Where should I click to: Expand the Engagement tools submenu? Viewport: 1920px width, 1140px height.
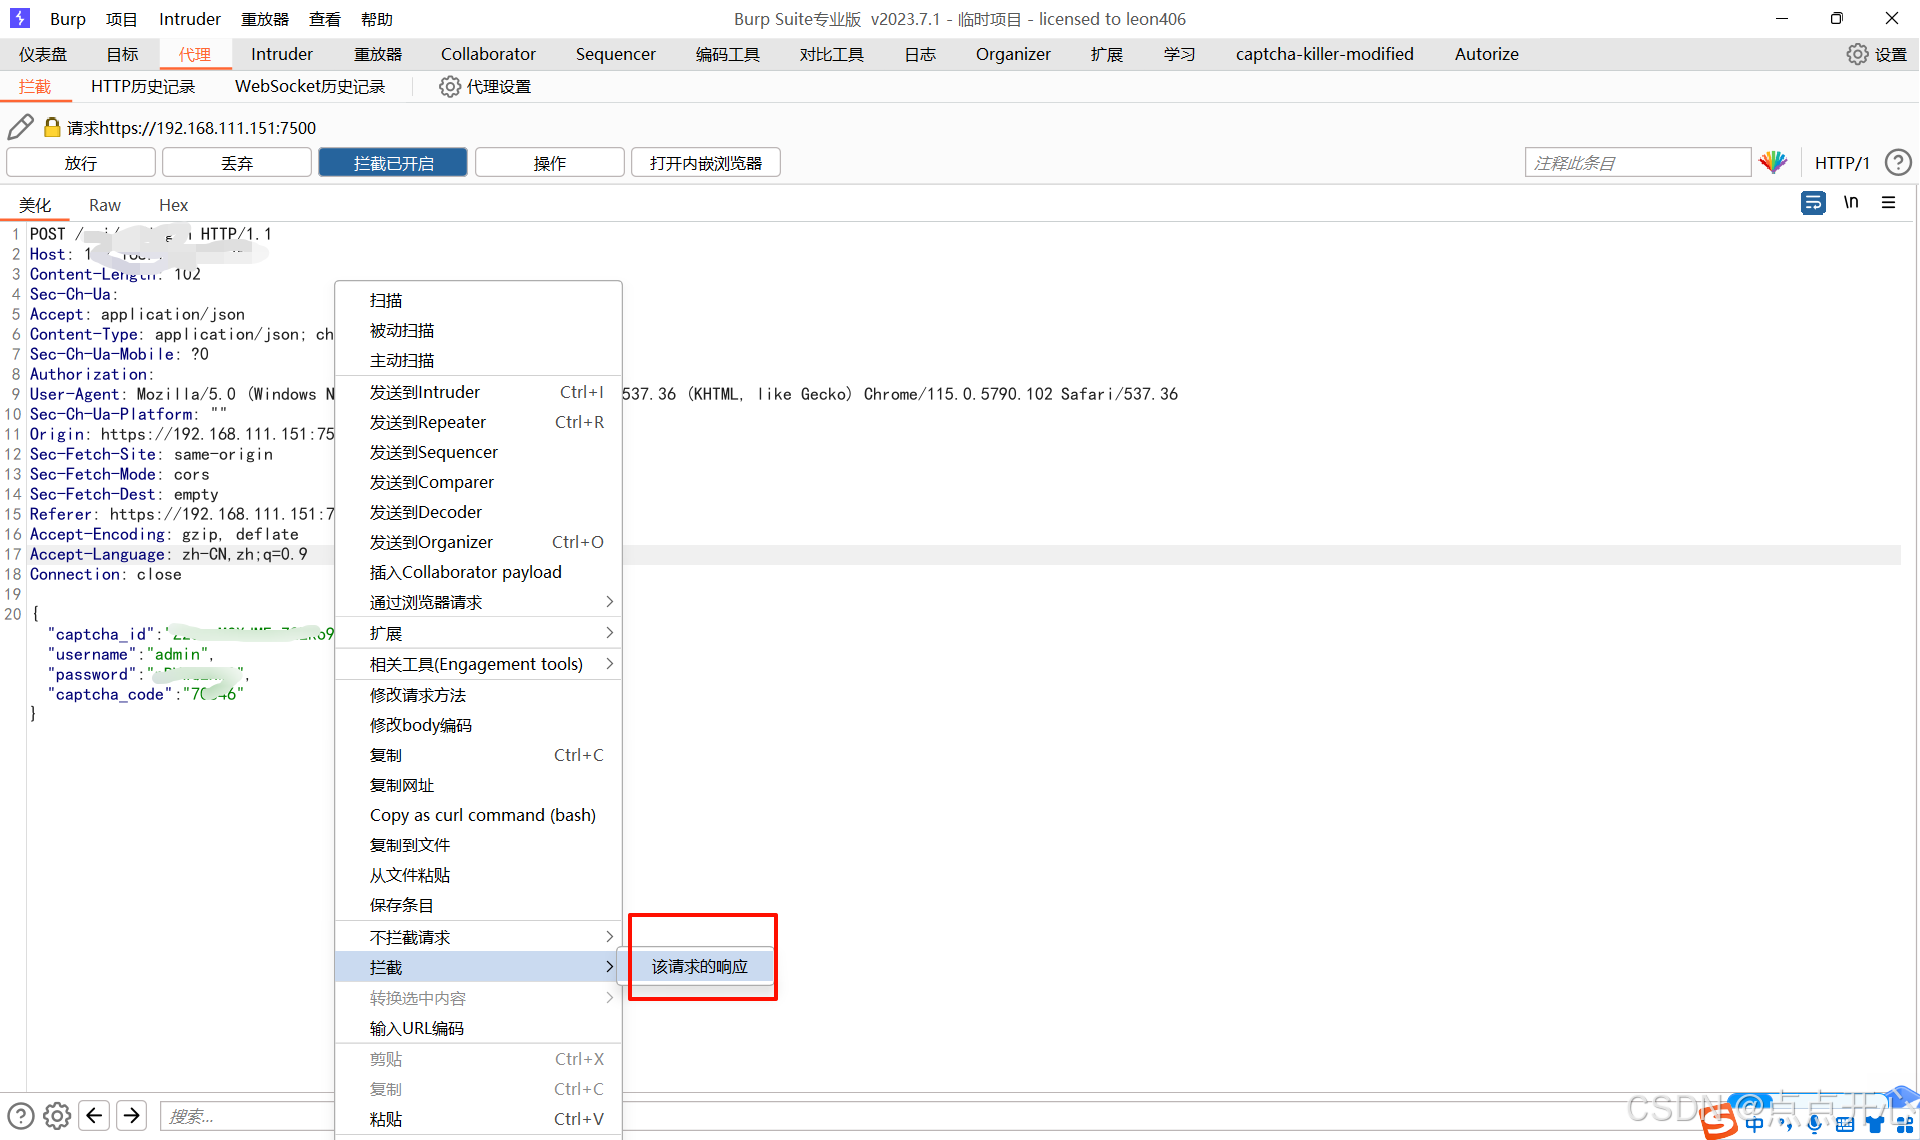pyautogui.click(x=478, y=664)
